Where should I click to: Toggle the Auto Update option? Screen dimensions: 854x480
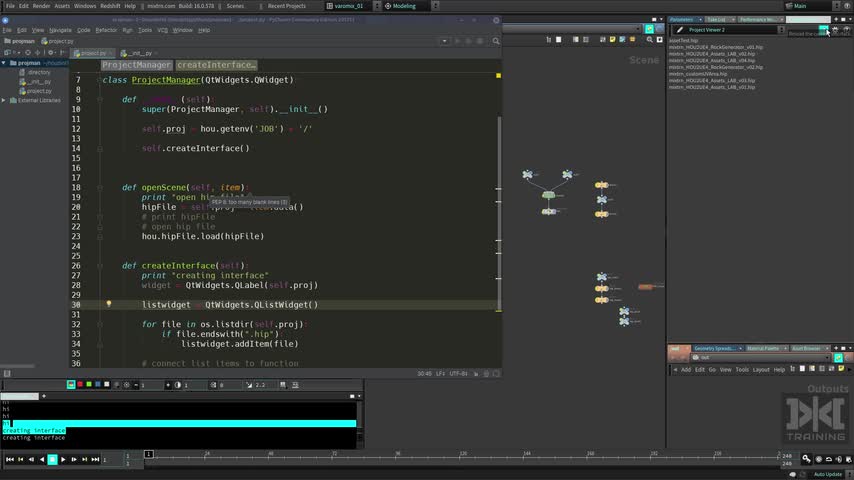click(x=828, y=475)
